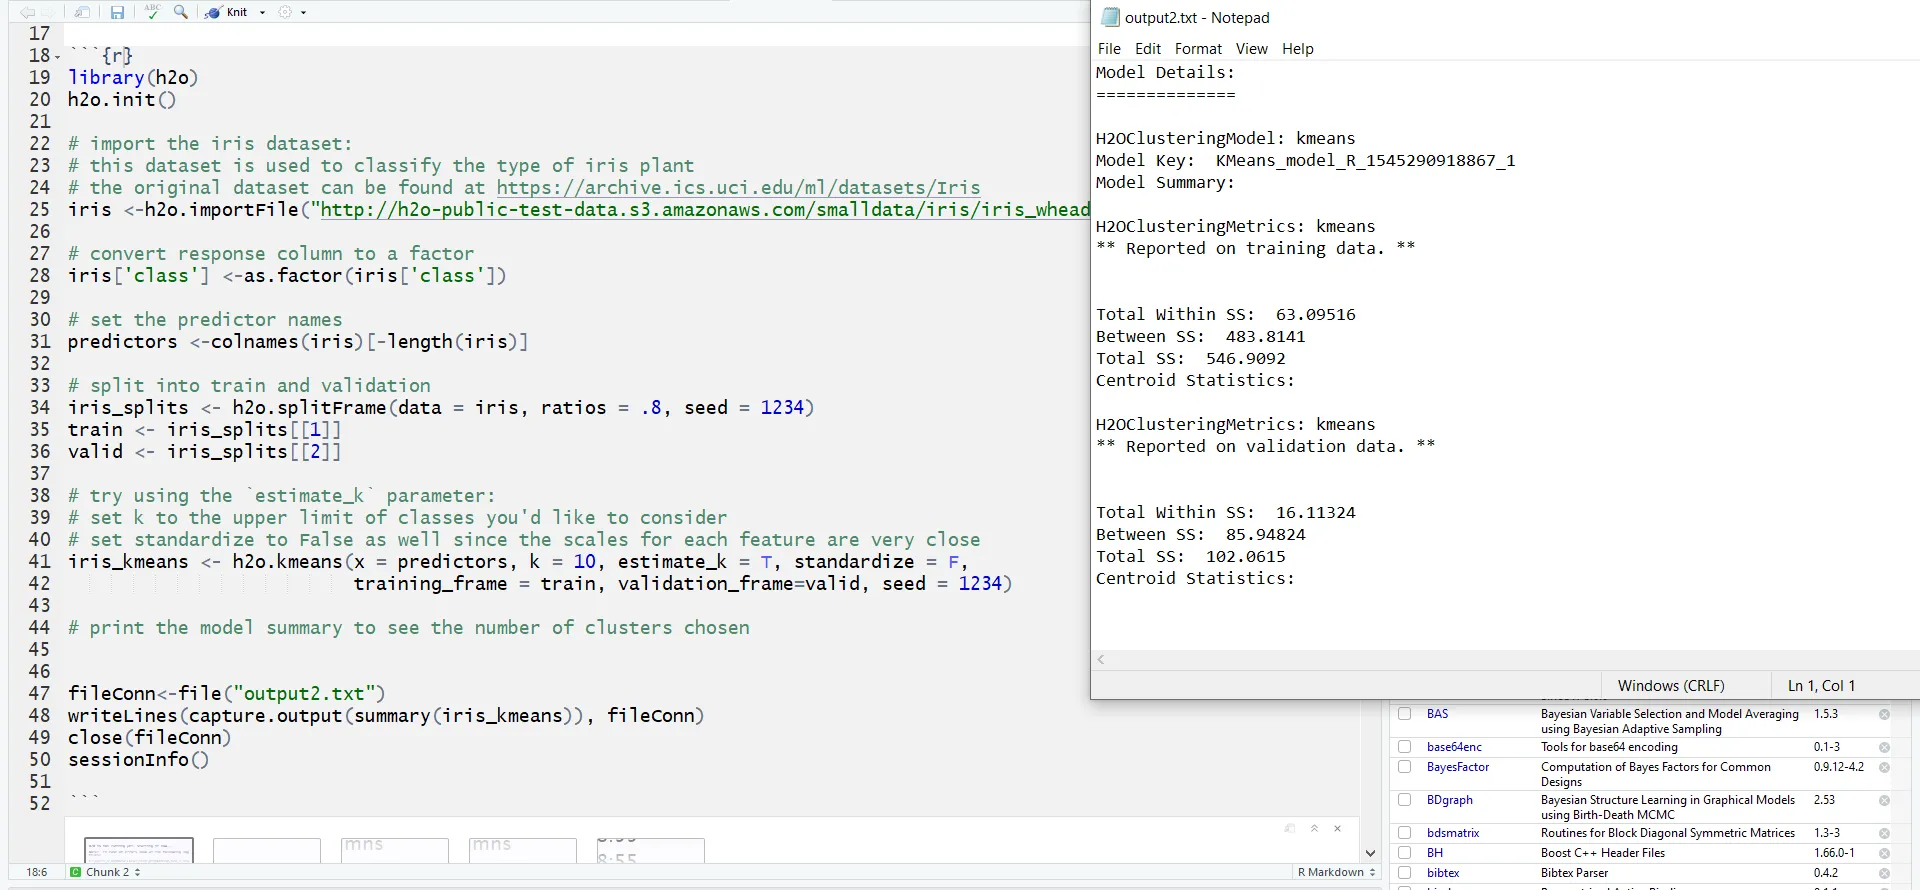Collapse the code chunk at line 18

[x=57, y=56]
